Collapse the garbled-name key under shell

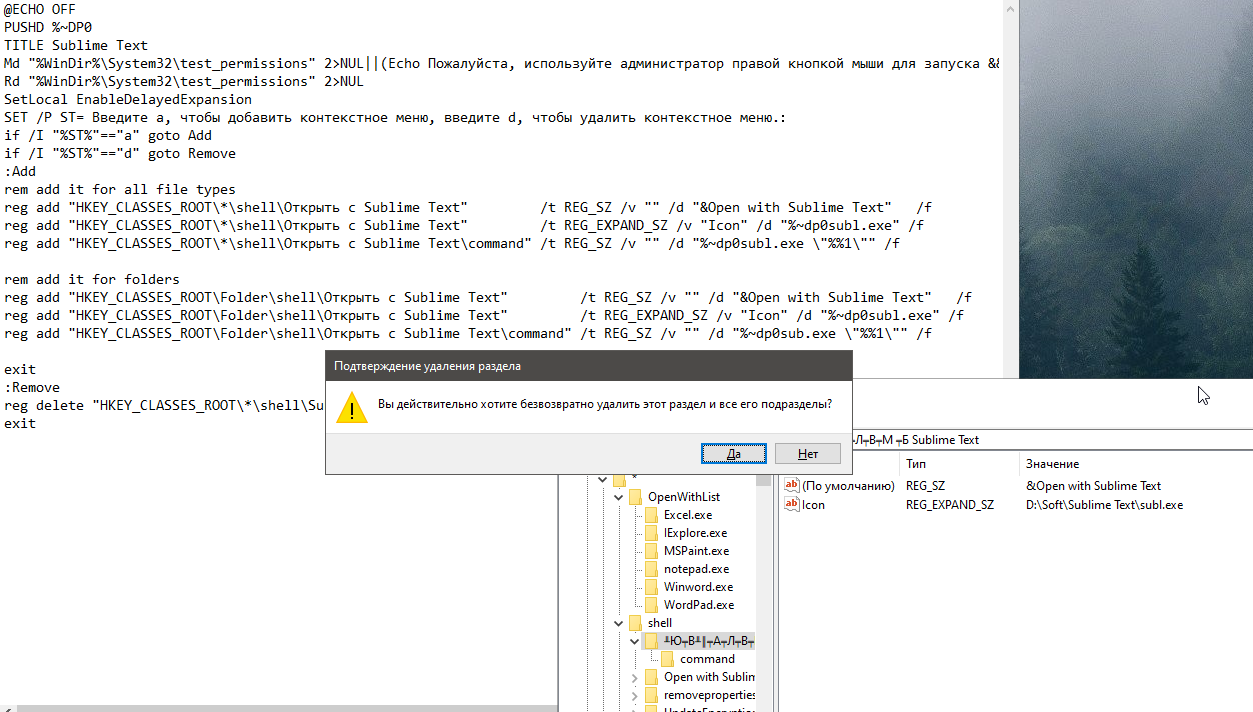coord(635,641)
